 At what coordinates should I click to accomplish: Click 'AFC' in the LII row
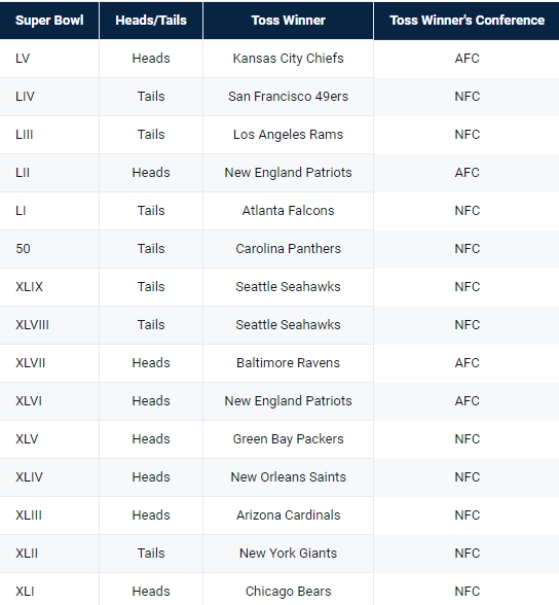tap(467, 172)
